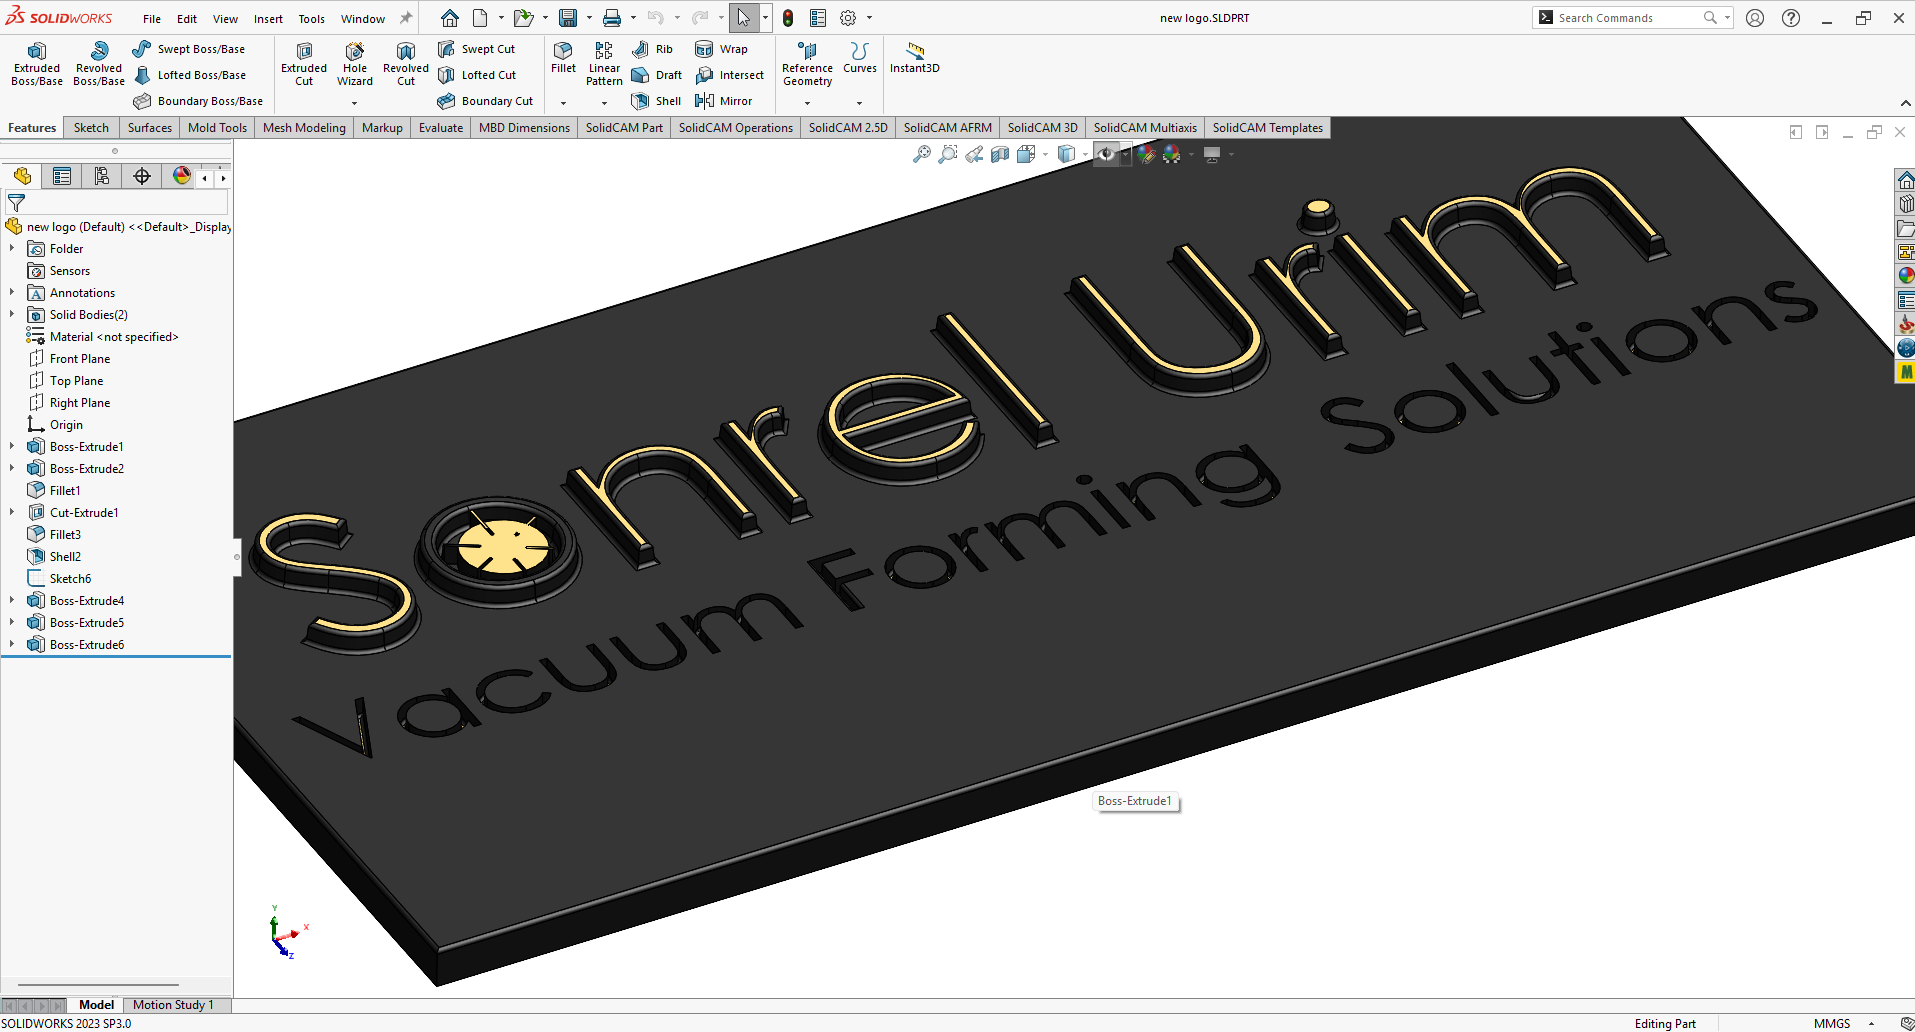Click the Home icon in toolbar

pyautogui.click(x=450, y=18)
